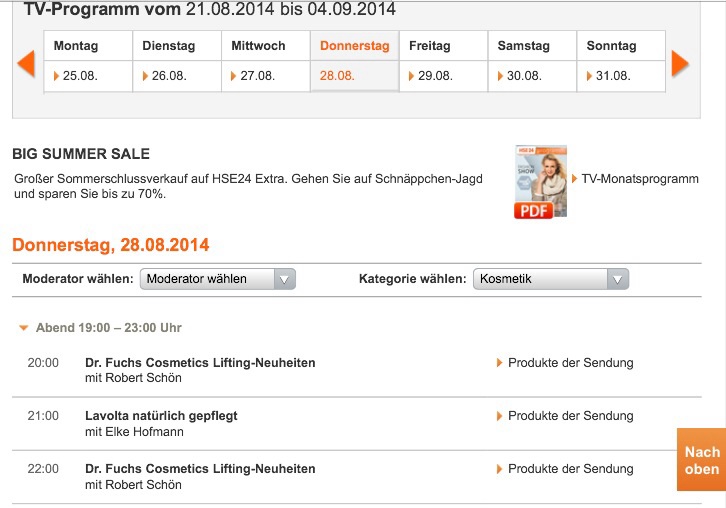Switch to the Freitag 29.08. tab
Viewport: 726px width, 508px height.
point(443,61)
